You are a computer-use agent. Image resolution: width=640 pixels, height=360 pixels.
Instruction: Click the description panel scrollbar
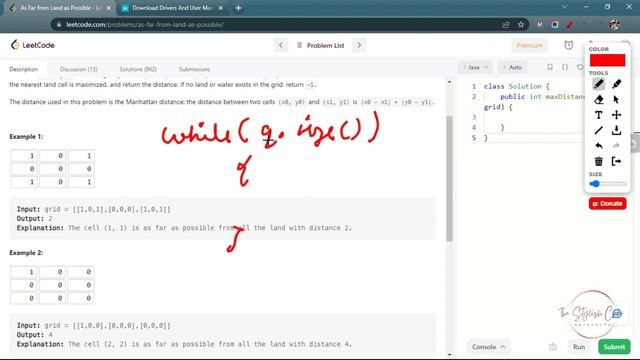click(x=449, y=178)
